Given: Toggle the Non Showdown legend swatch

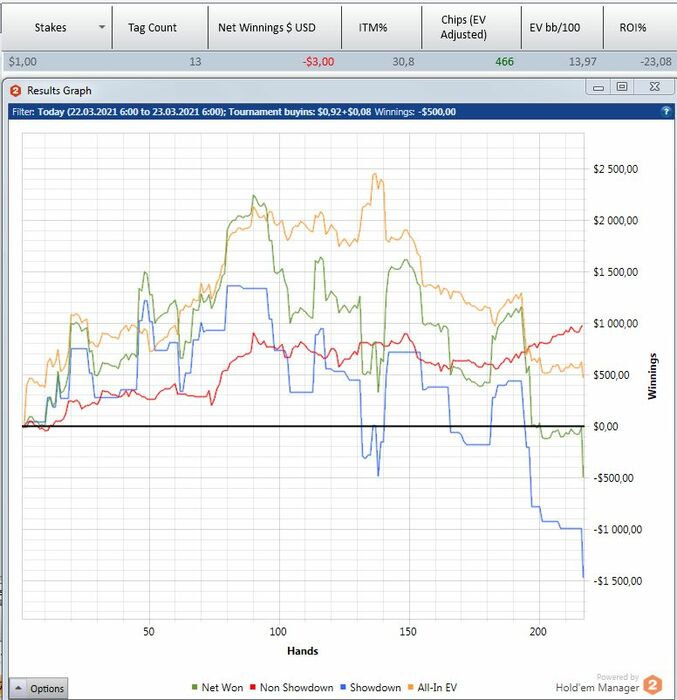Looking at the screenshot, I should (x=253, y=688).
